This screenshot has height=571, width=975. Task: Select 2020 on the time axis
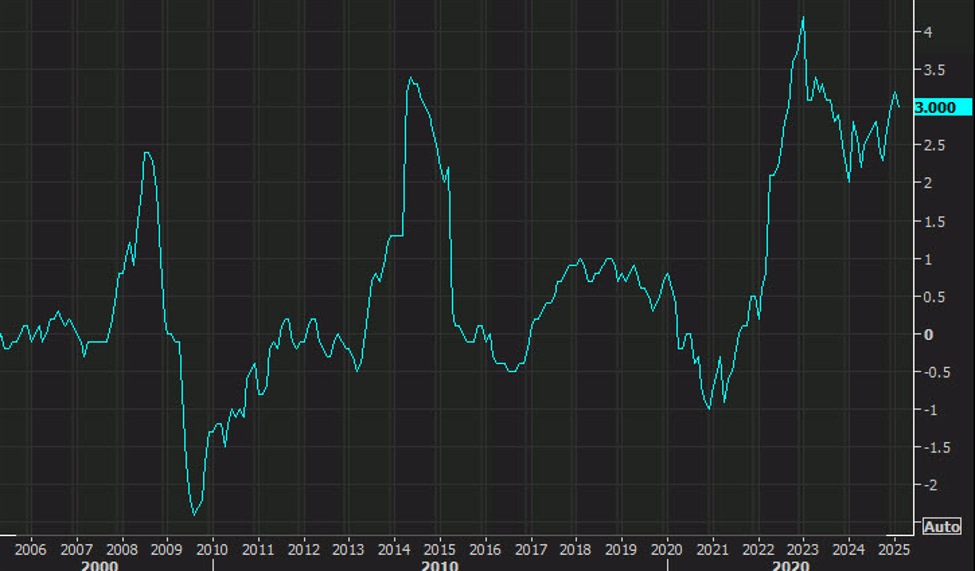click(667, 549)
